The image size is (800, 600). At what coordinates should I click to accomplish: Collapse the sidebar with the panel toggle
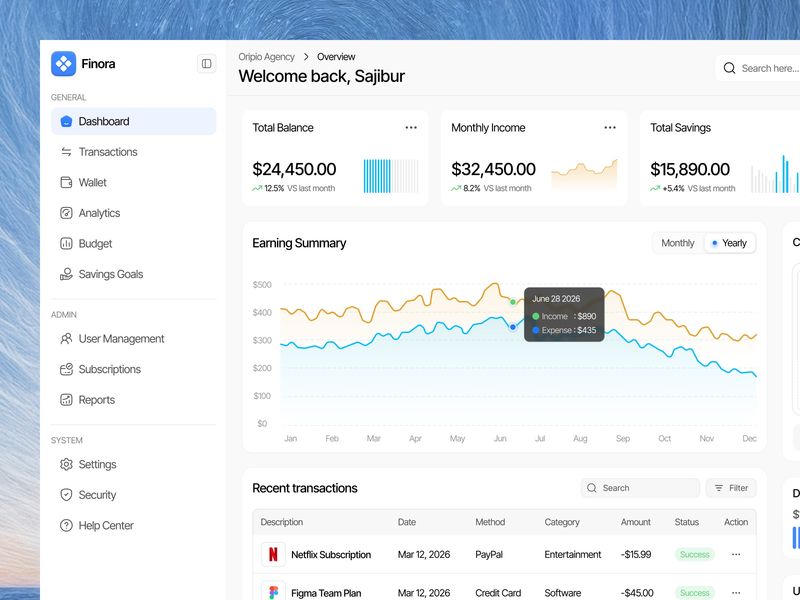pyautogui.click(x=205, y=63)
